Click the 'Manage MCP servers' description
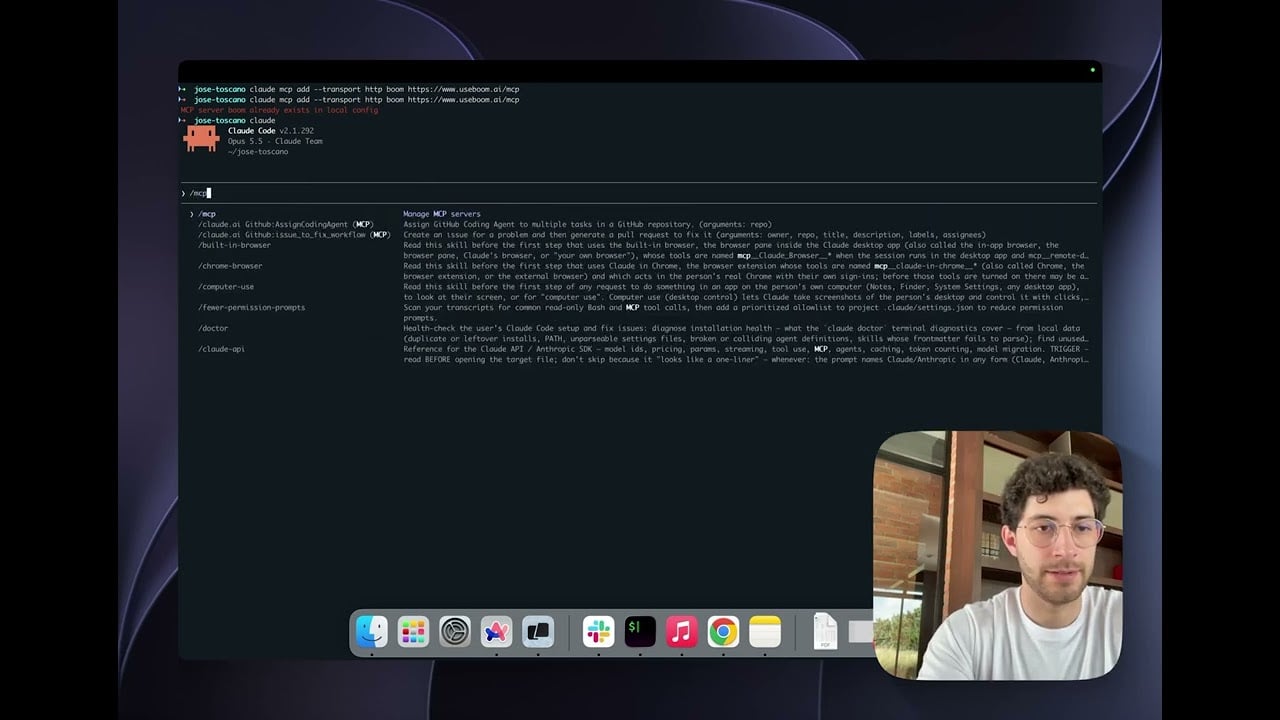The image size is (1280, 720). coord(442,214)
